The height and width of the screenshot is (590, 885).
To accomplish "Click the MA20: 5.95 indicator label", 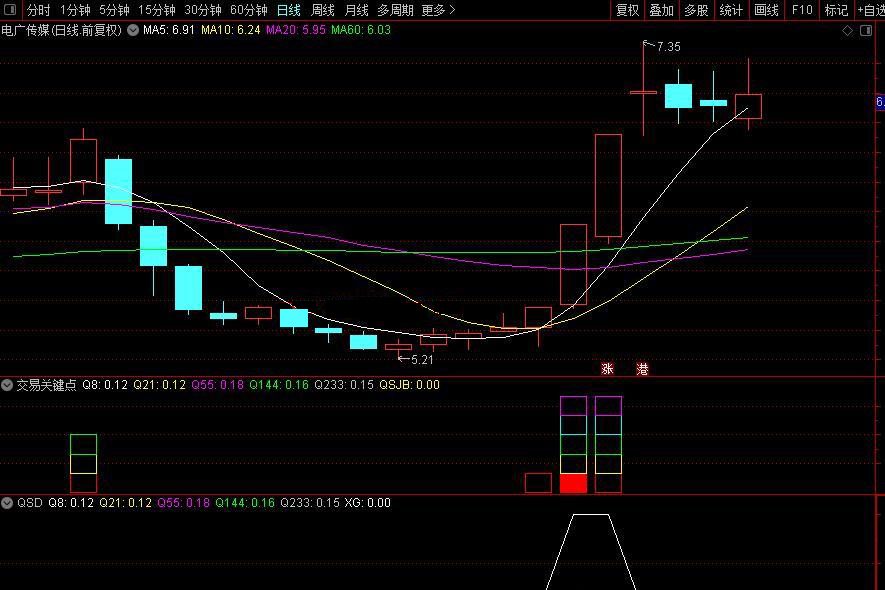I will (x=296, y=30).
